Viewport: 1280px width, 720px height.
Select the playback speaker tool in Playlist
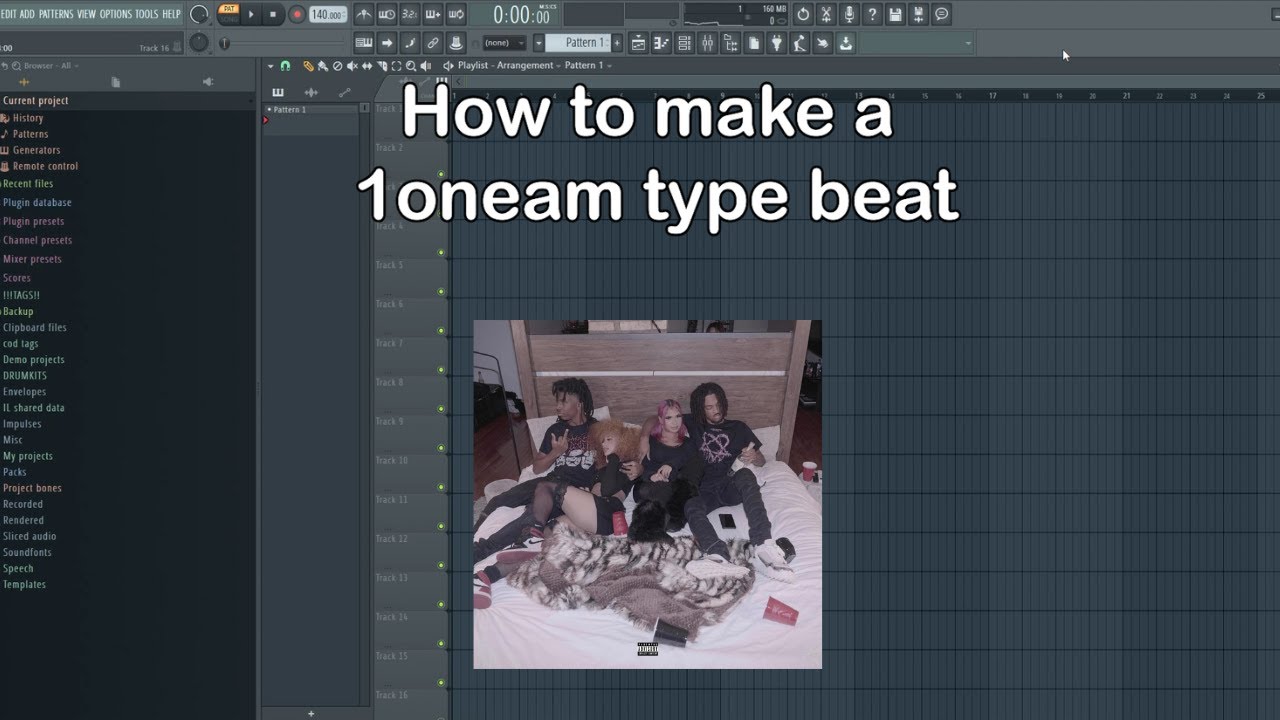(426, 66)
